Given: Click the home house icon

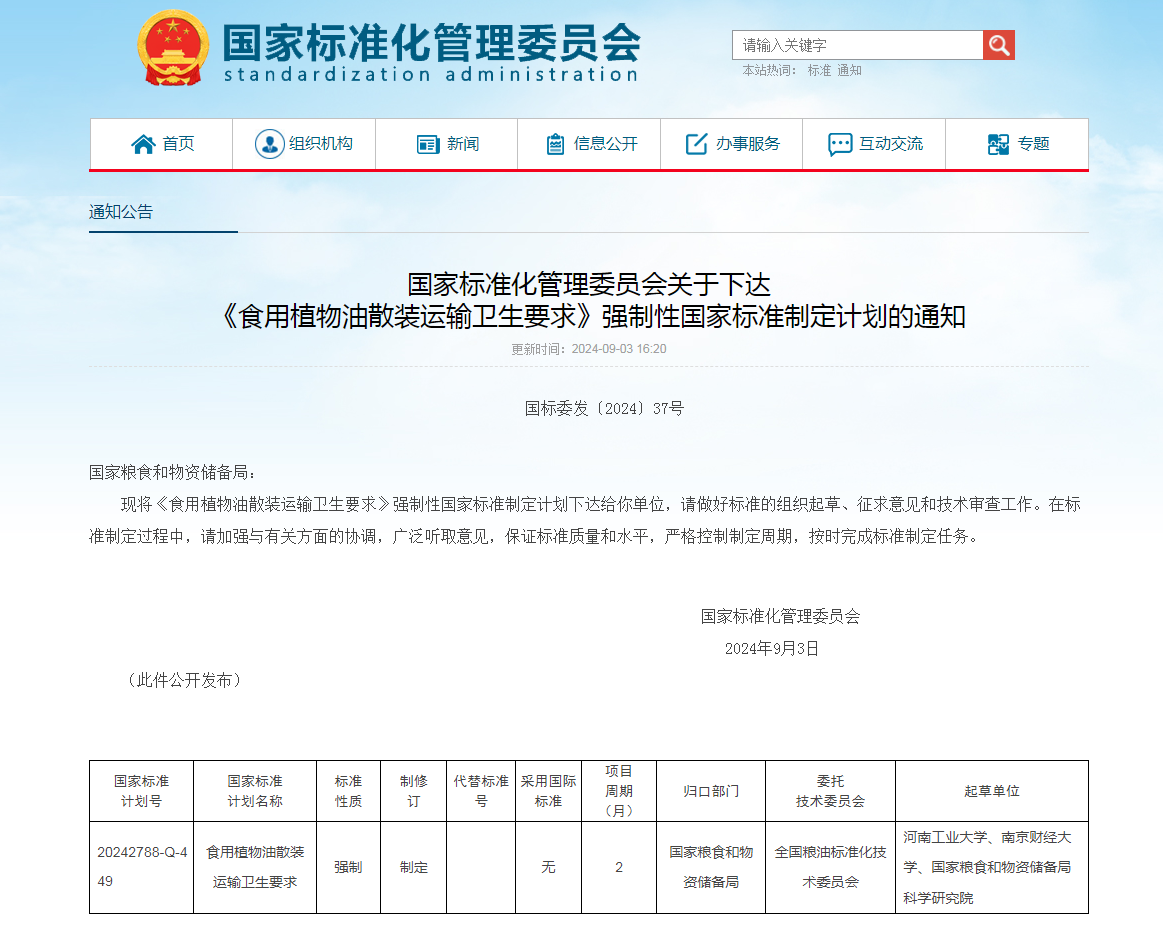Looking at the screenshot, I should click(x=143, y=144).
